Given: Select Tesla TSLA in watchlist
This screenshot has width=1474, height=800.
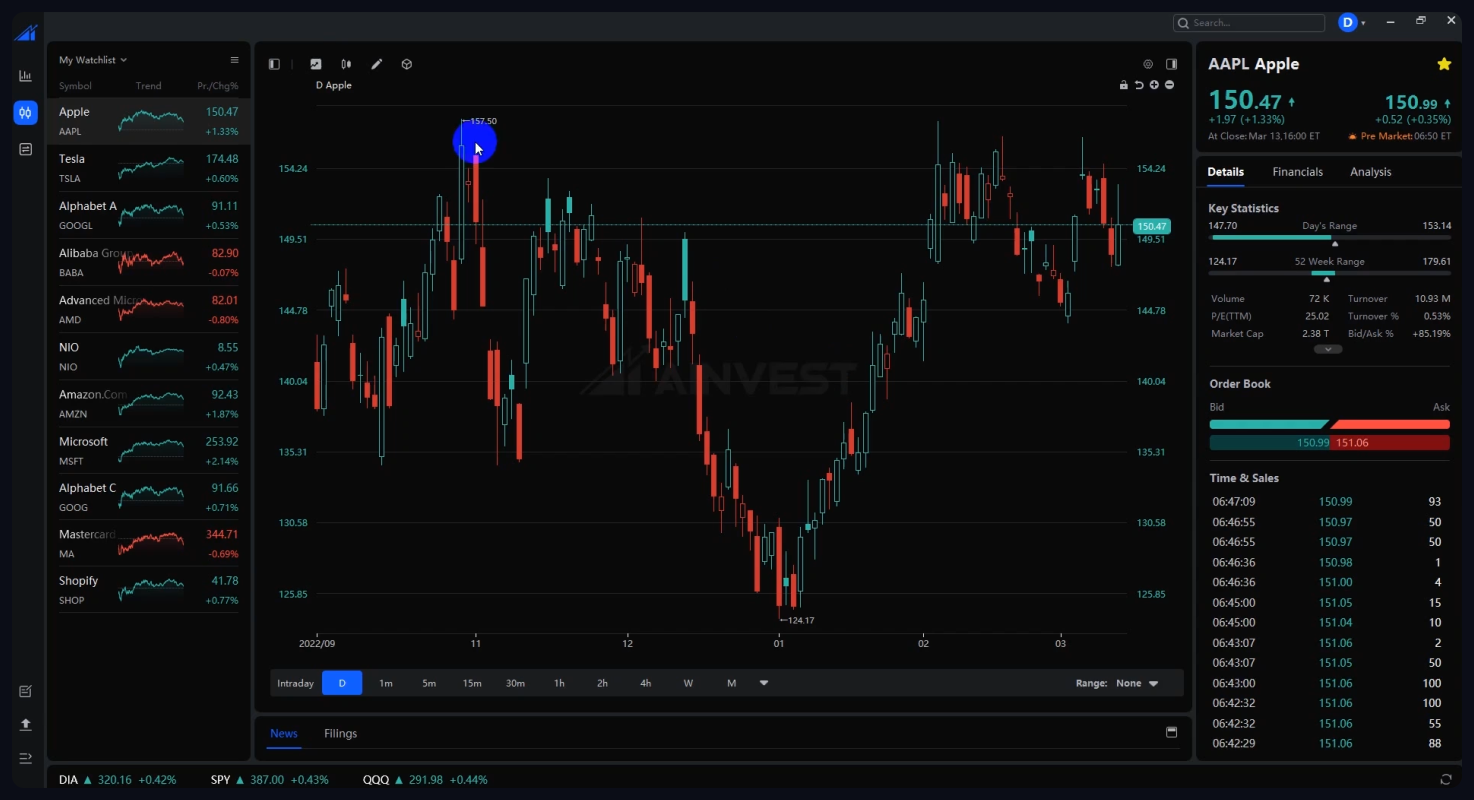Looking at the screenshot, I should pos(149,168).
